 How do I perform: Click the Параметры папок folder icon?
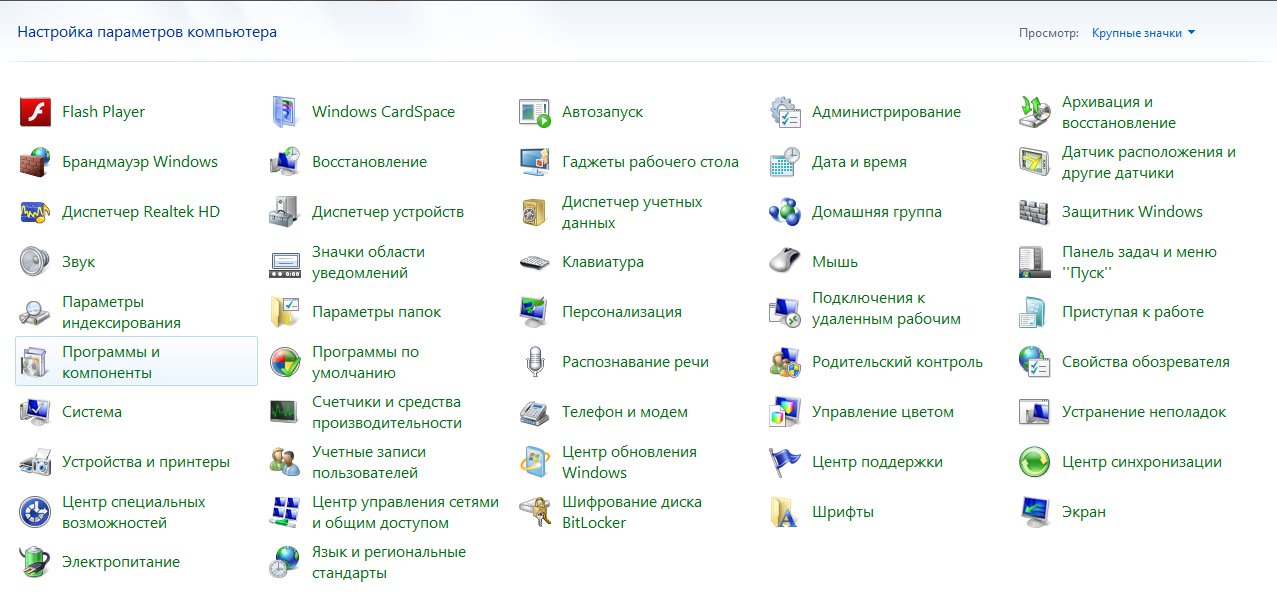(285, 312)
